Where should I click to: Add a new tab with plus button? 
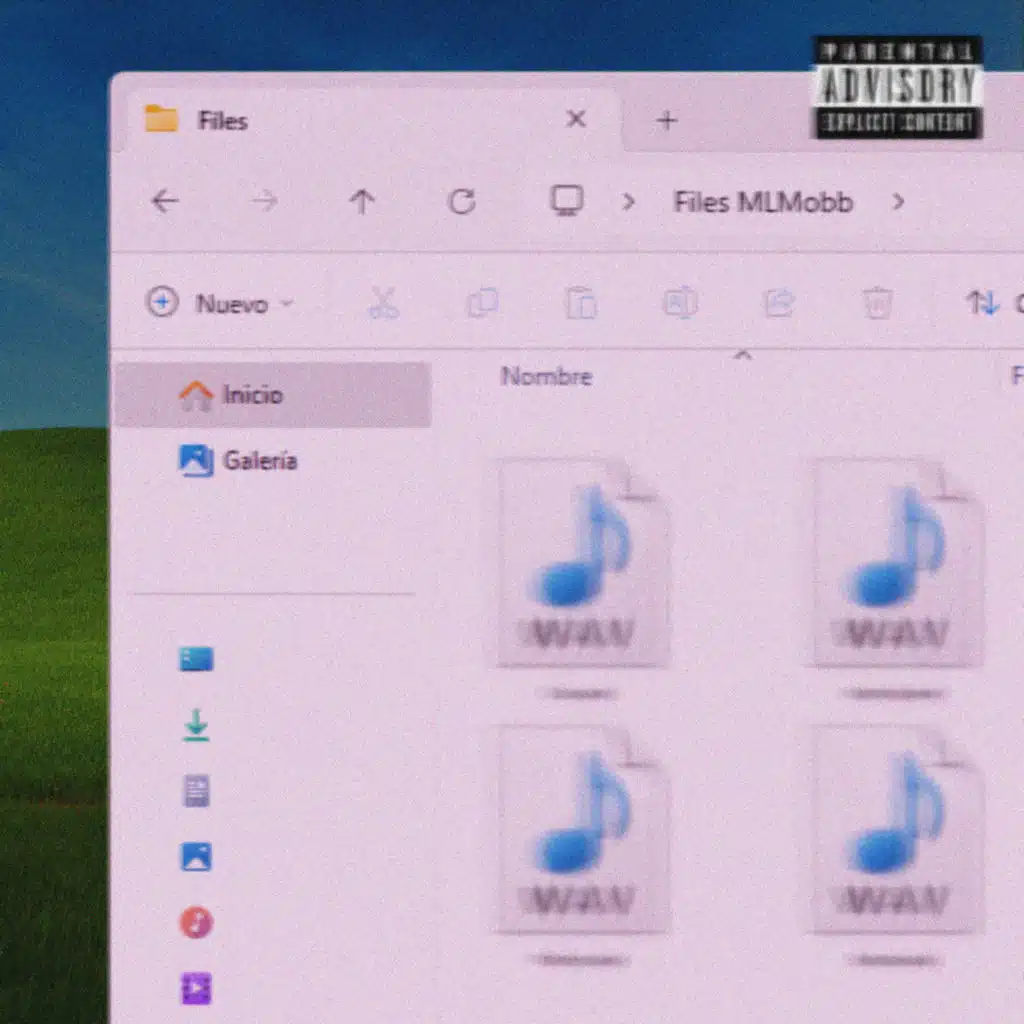click(666, 121)
